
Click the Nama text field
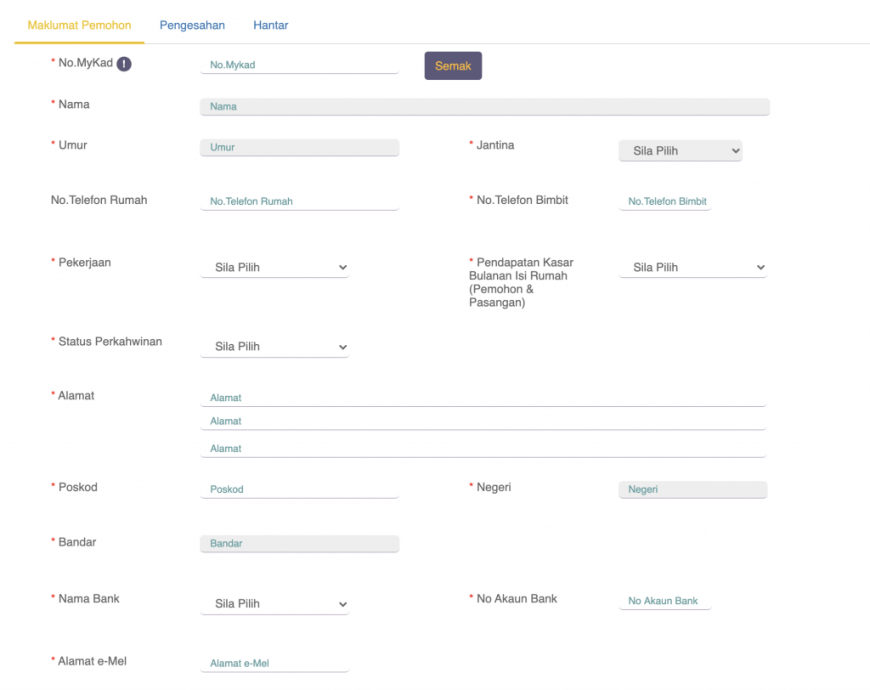coord(484,106)
